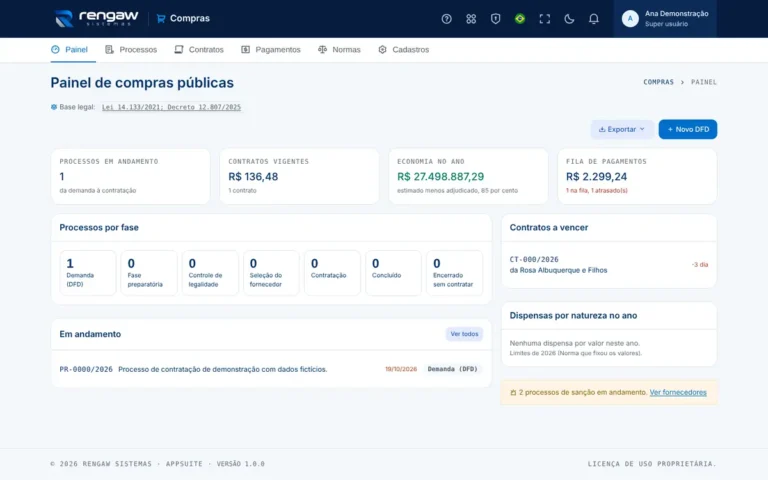Select the Fase preparatória phase tile
The image size is (768, 480).
pos(149,273)
